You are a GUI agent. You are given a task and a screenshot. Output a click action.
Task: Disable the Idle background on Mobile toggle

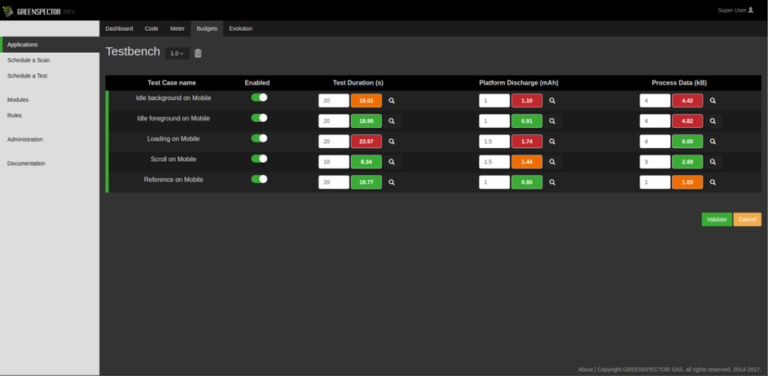259,97
